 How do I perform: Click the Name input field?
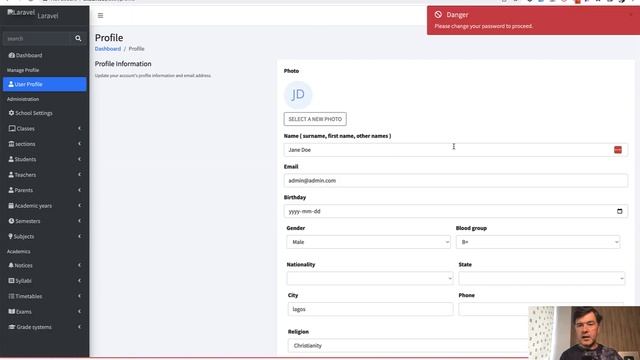click(x=456, y=150)
